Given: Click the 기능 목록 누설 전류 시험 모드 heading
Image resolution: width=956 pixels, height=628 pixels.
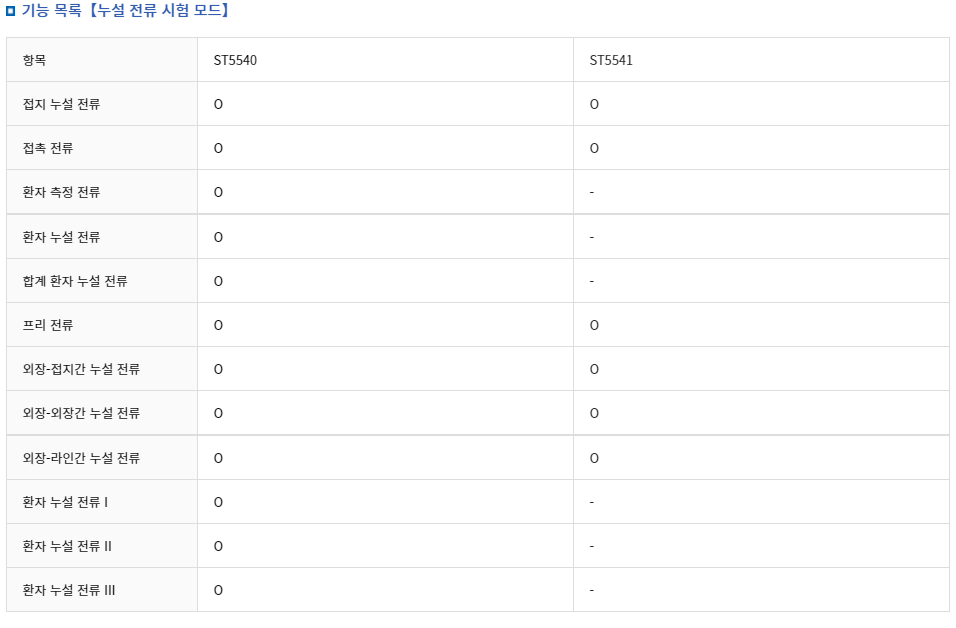Looking at the screenshot, I should click(125, 11).
